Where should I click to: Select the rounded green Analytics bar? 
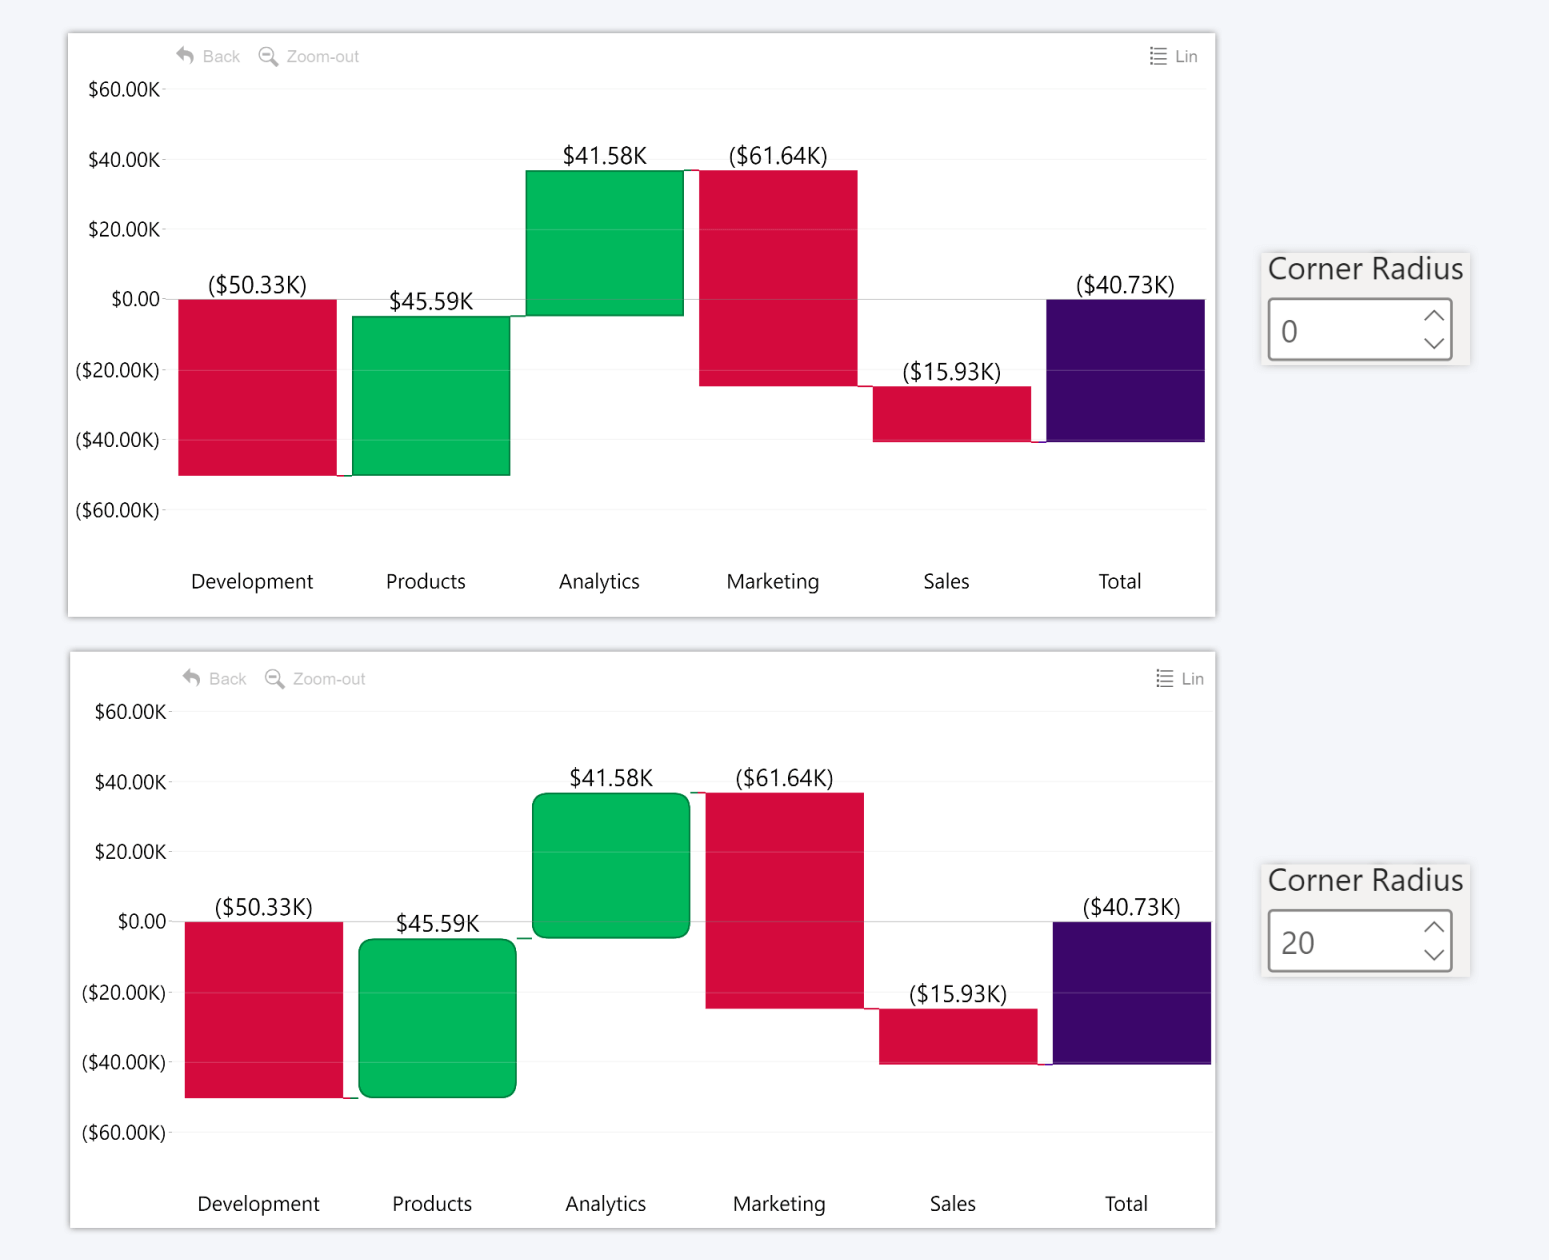(x=611, y=865)
